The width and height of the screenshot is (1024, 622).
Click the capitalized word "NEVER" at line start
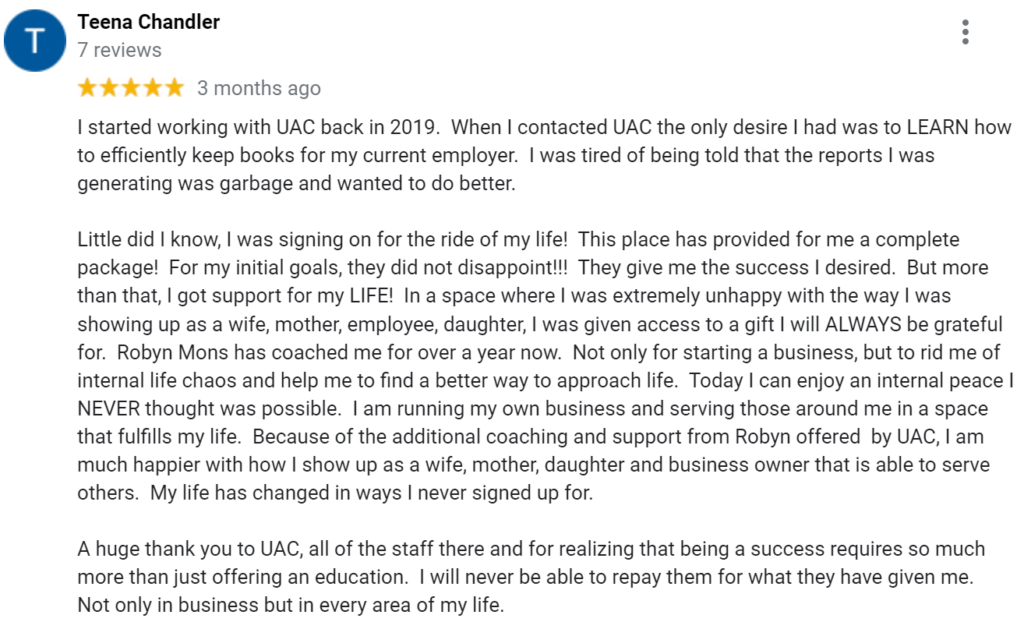click(107, 409)
